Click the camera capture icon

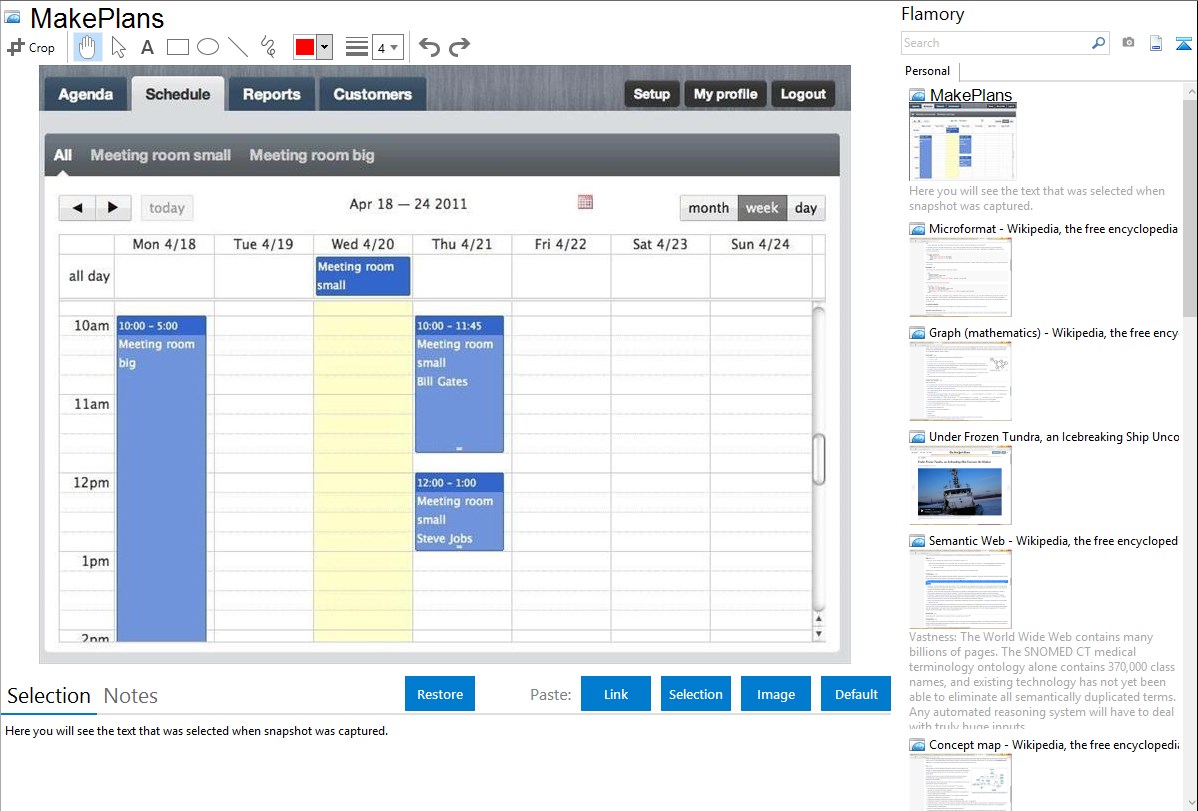pyautogui.click(x=1128, y=43)
